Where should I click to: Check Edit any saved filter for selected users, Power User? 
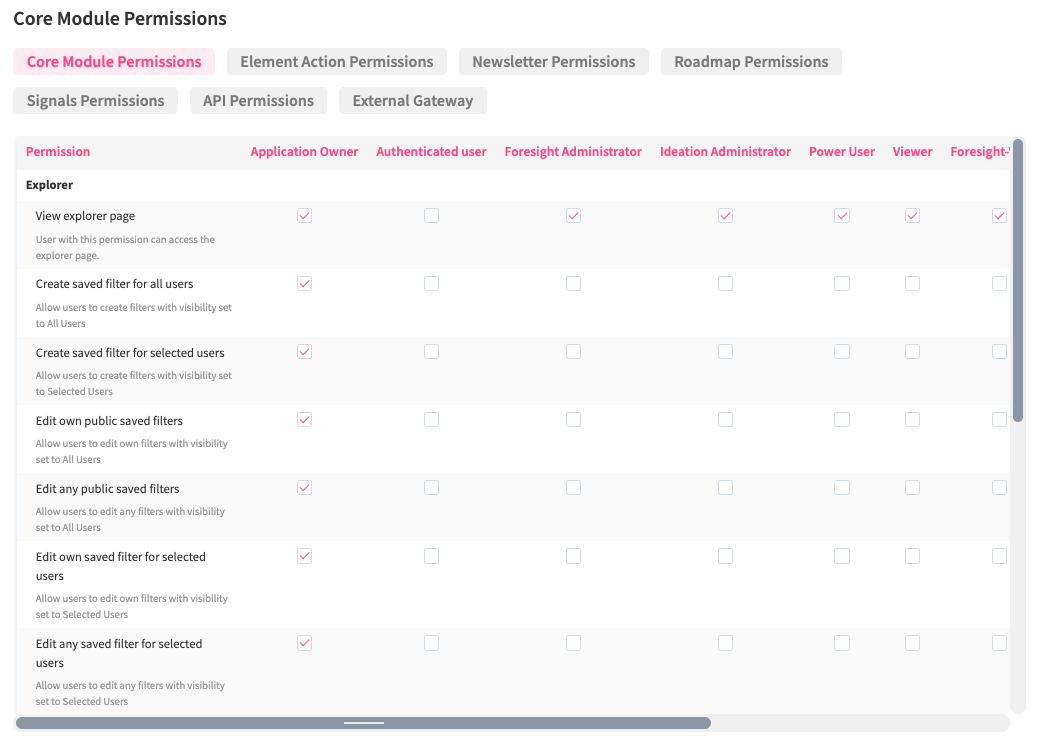click(842, 643)
